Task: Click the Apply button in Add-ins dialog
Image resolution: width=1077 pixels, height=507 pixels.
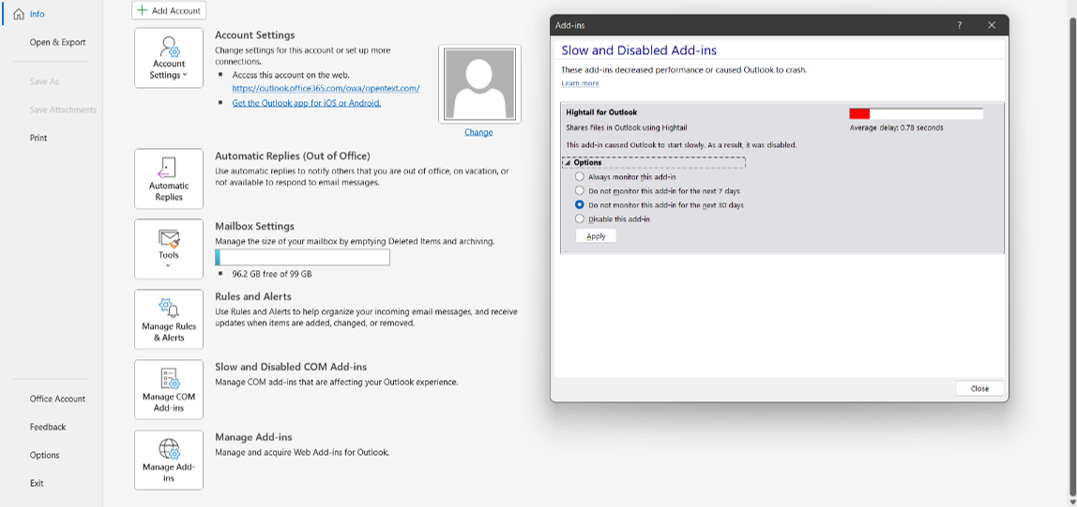Action: coord(596,236)
